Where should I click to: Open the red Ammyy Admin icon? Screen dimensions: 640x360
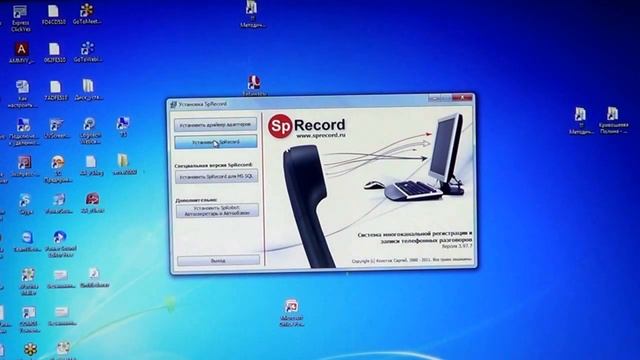(x=22, y=53)
